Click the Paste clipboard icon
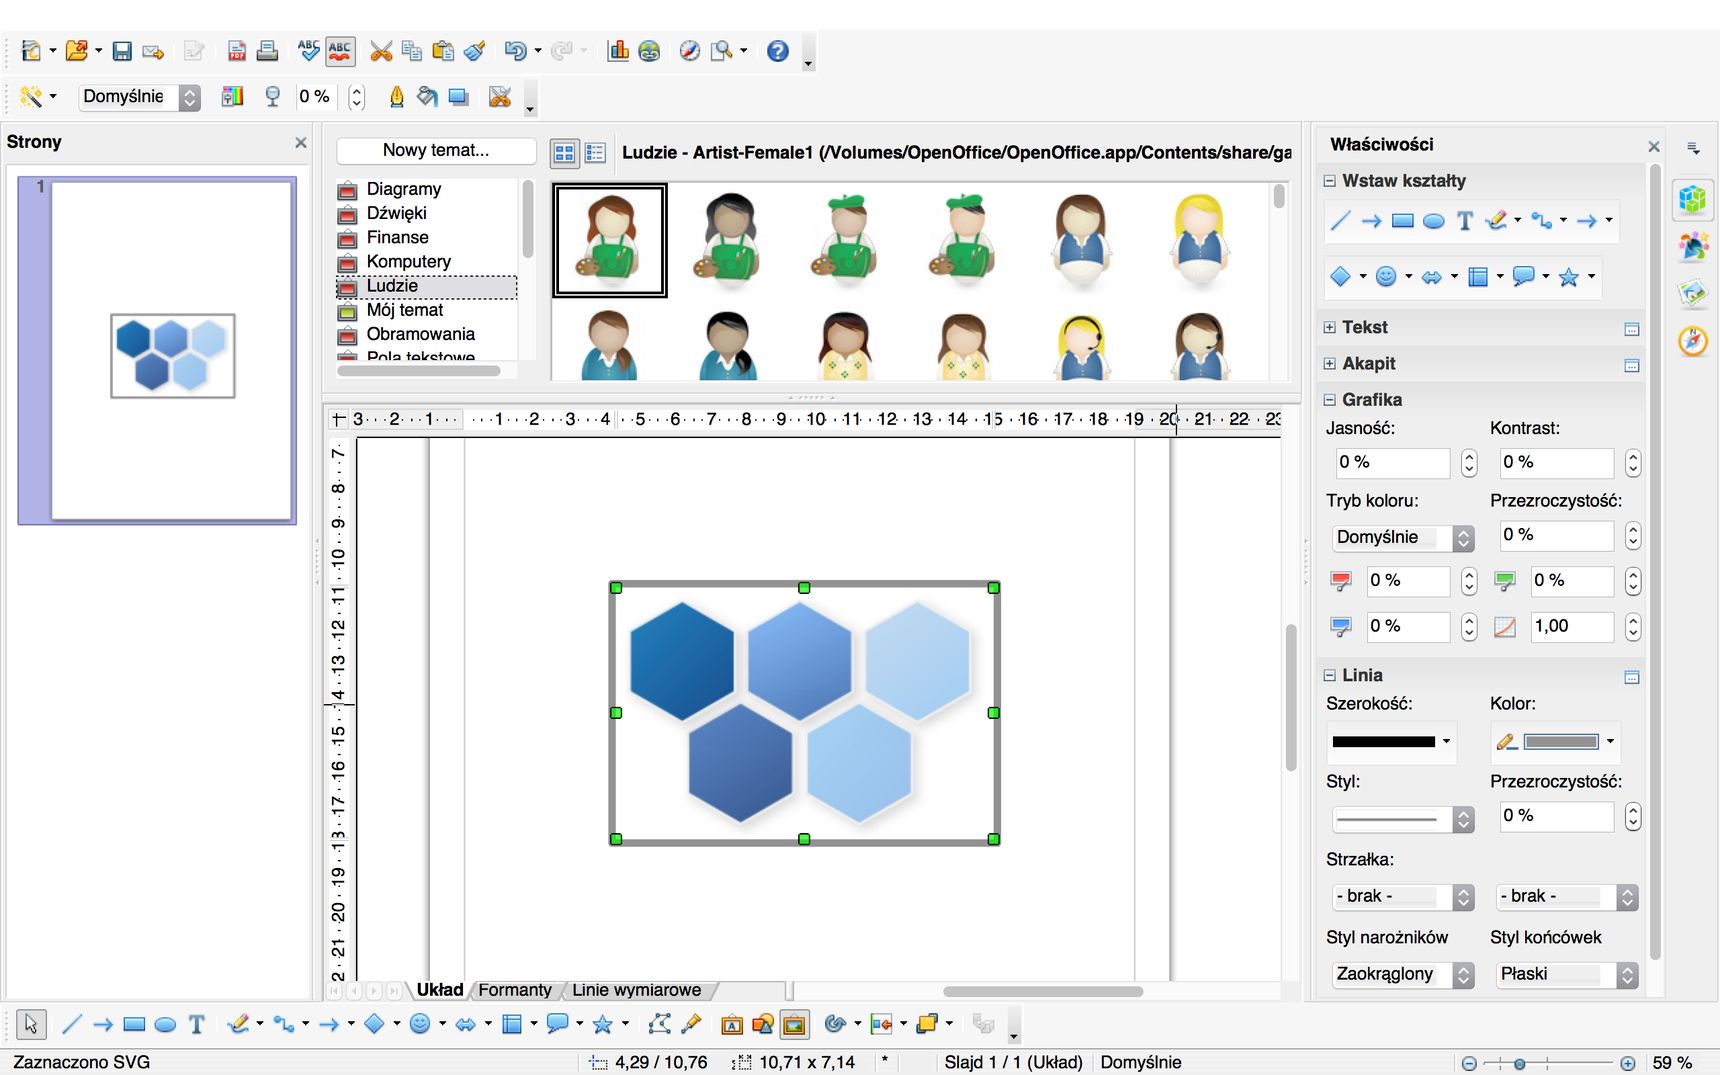 coord(443,51)
